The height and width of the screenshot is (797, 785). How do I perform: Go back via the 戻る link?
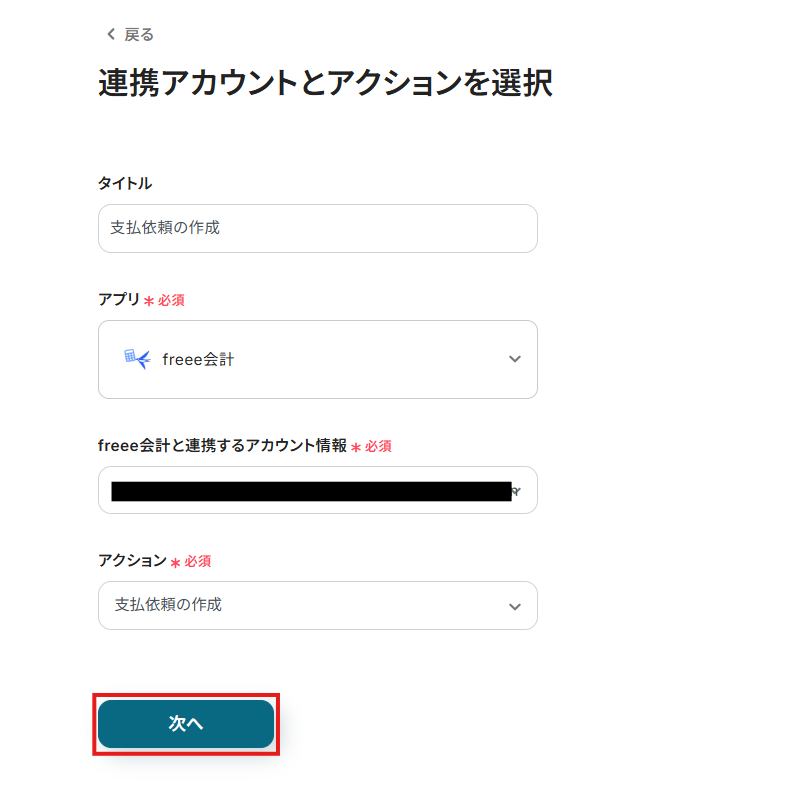(138, 35)
